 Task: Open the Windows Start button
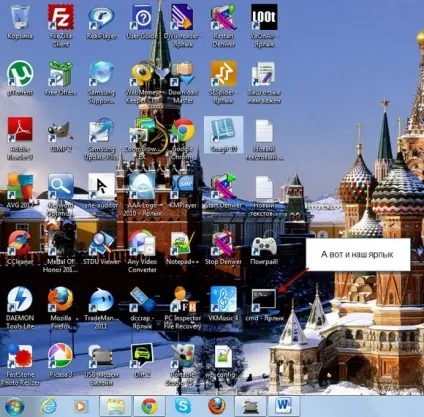click(x=14, y=406)
